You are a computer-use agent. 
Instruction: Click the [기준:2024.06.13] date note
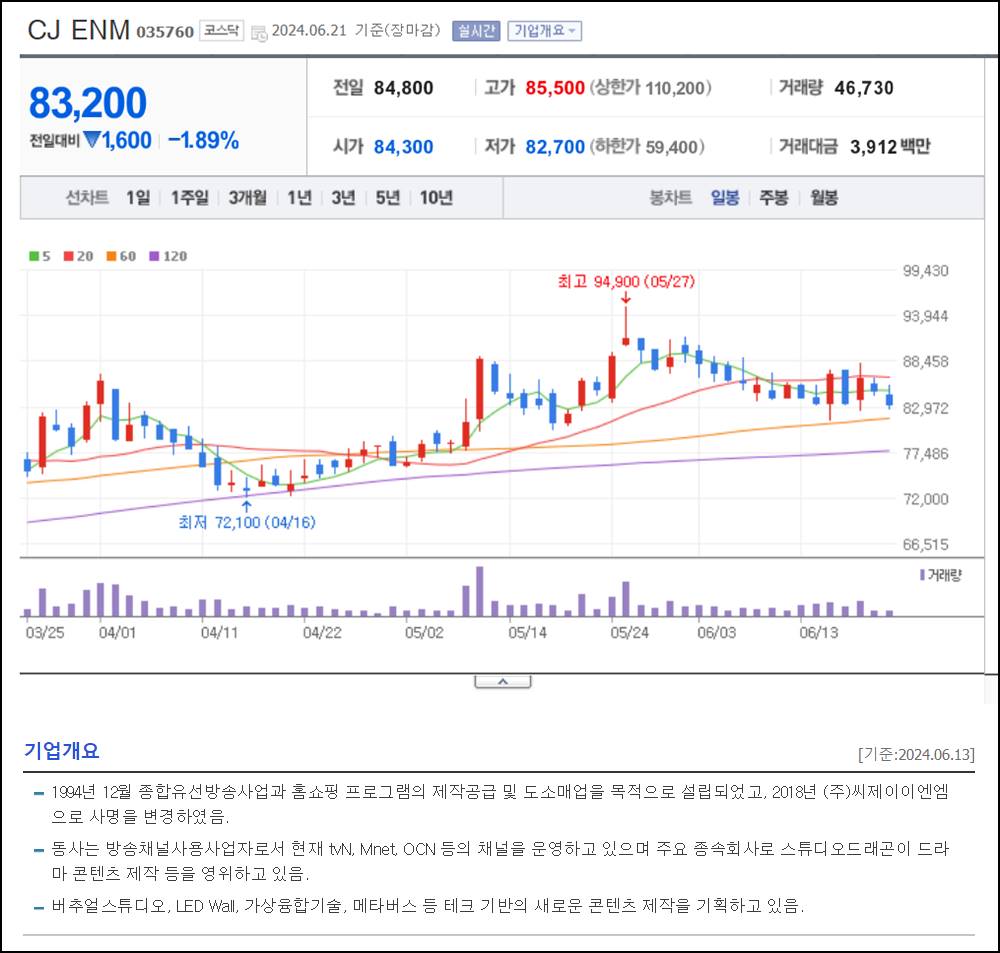point(916,755)
